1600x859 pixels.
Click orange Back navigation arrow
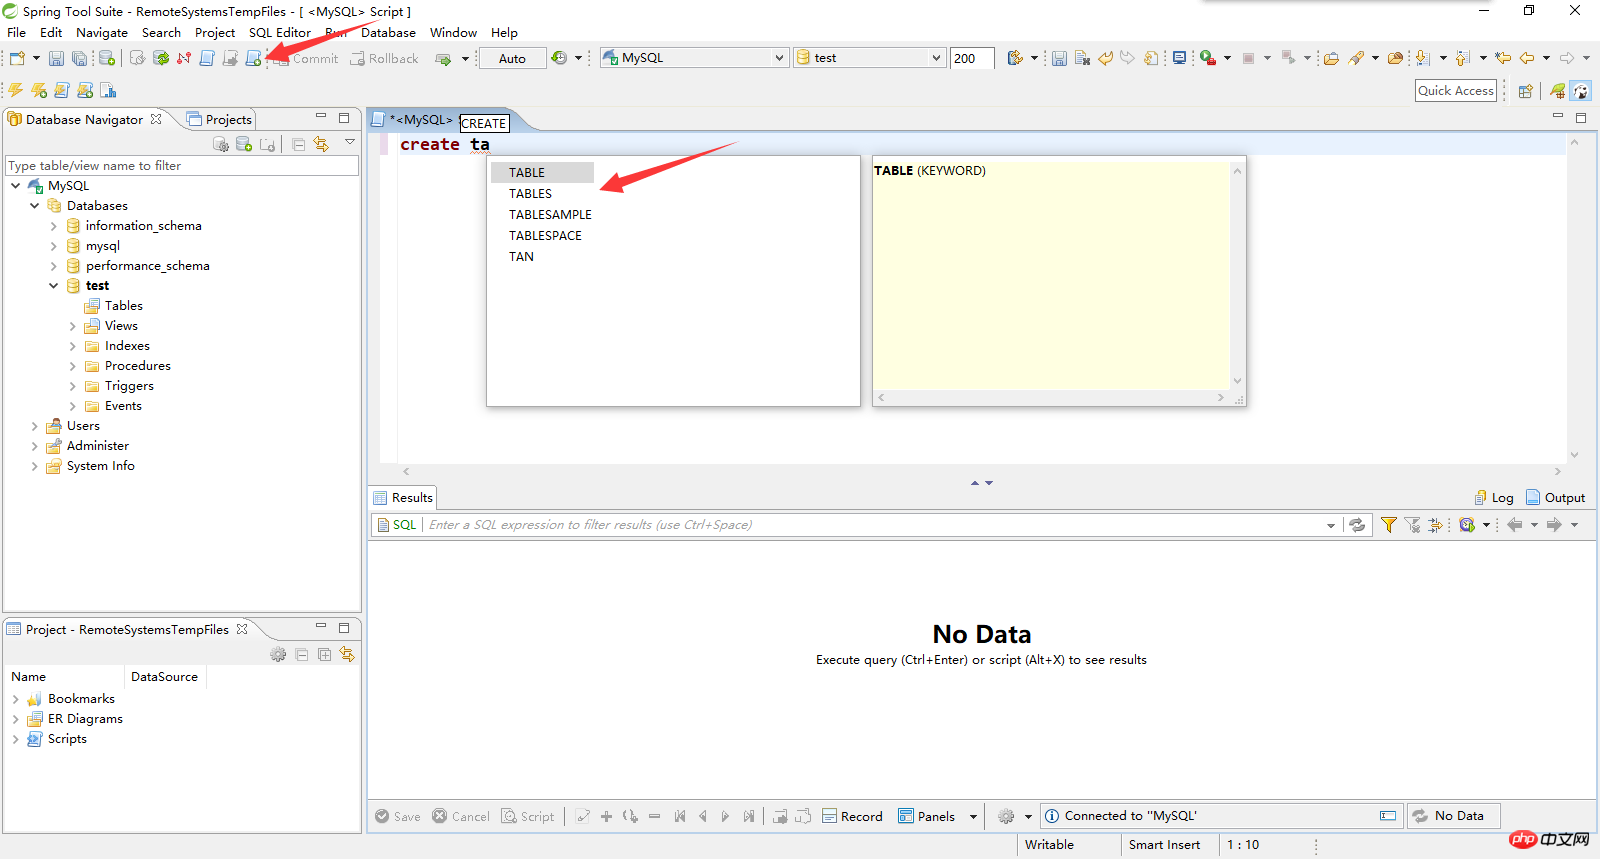click(1527, 58)
